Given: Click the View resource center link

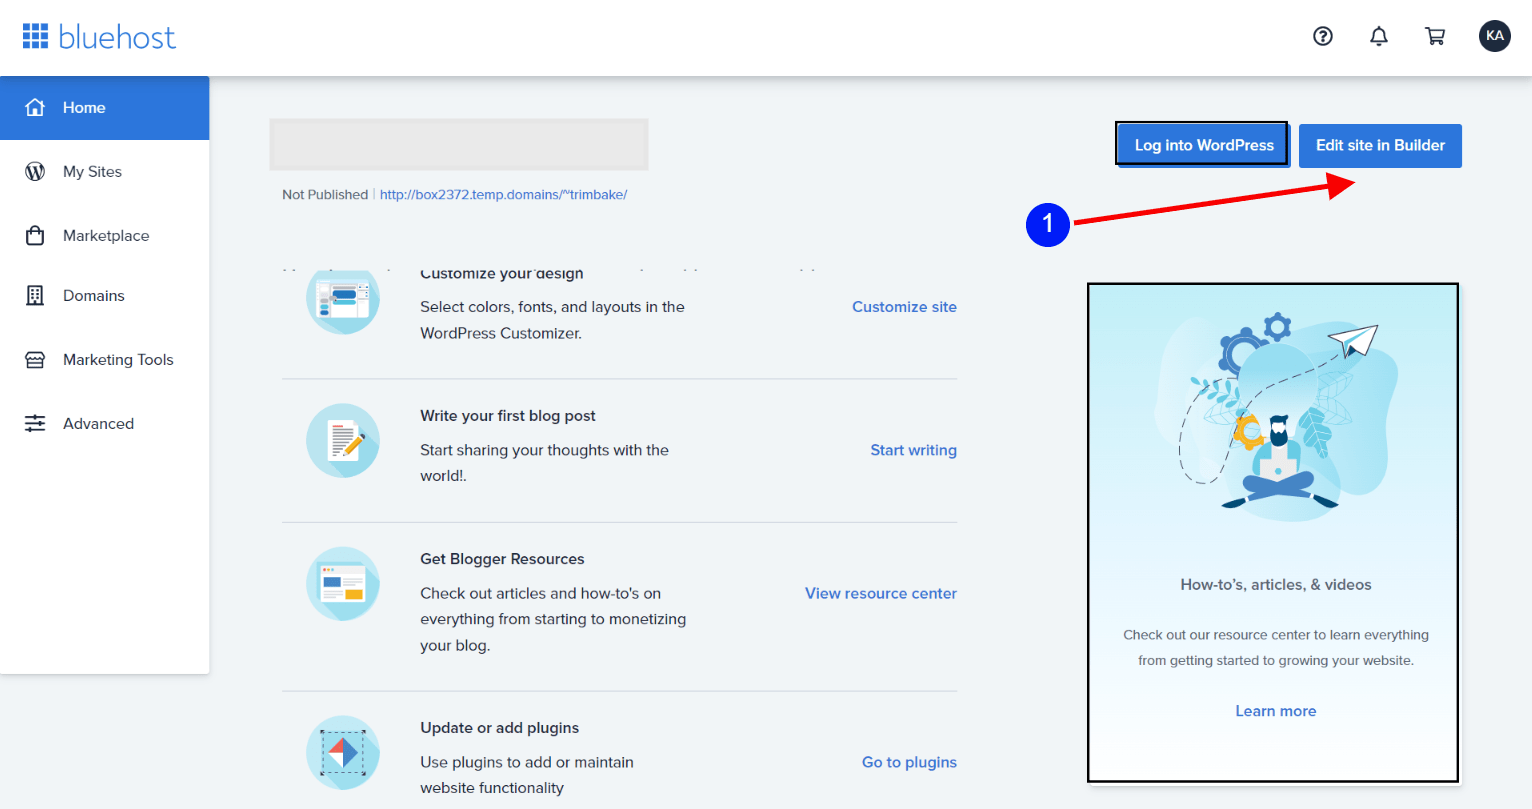Looking at the screenshot, I should click(x=881, y=593).
